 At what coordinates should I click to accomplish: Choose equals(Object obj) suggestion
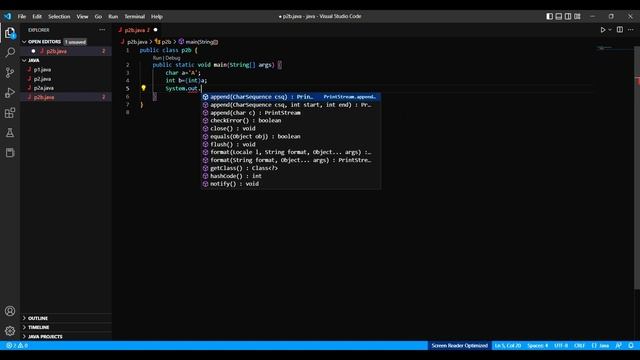point(291,136)
